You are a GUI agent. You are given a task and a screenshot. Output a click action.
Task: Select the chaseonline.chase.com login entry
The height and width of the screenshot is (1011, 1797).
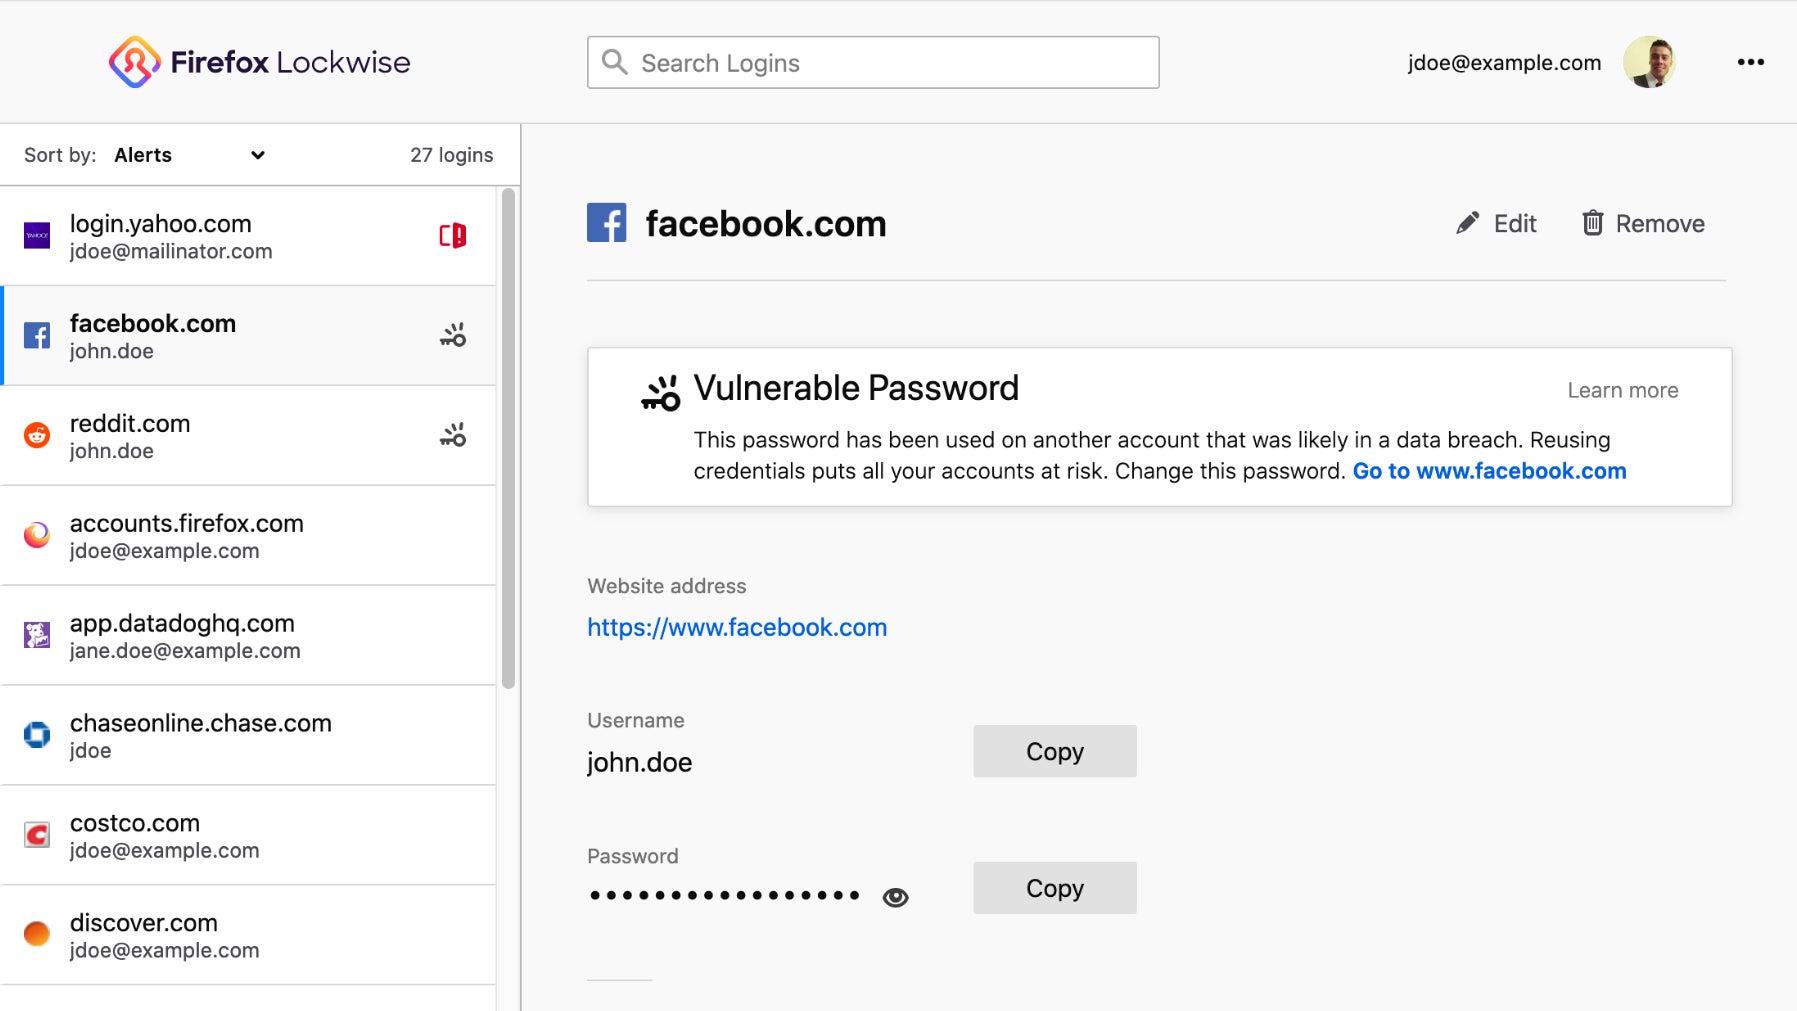coord(248,735)
